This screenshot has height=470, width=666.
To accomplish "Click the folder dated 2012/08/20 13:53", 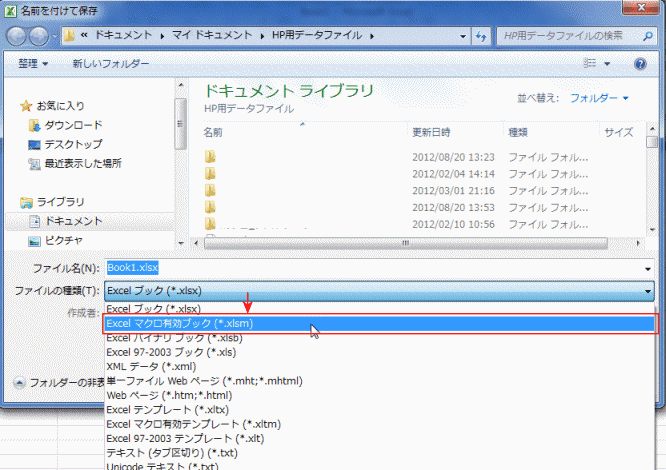I will tap(210, 207).
